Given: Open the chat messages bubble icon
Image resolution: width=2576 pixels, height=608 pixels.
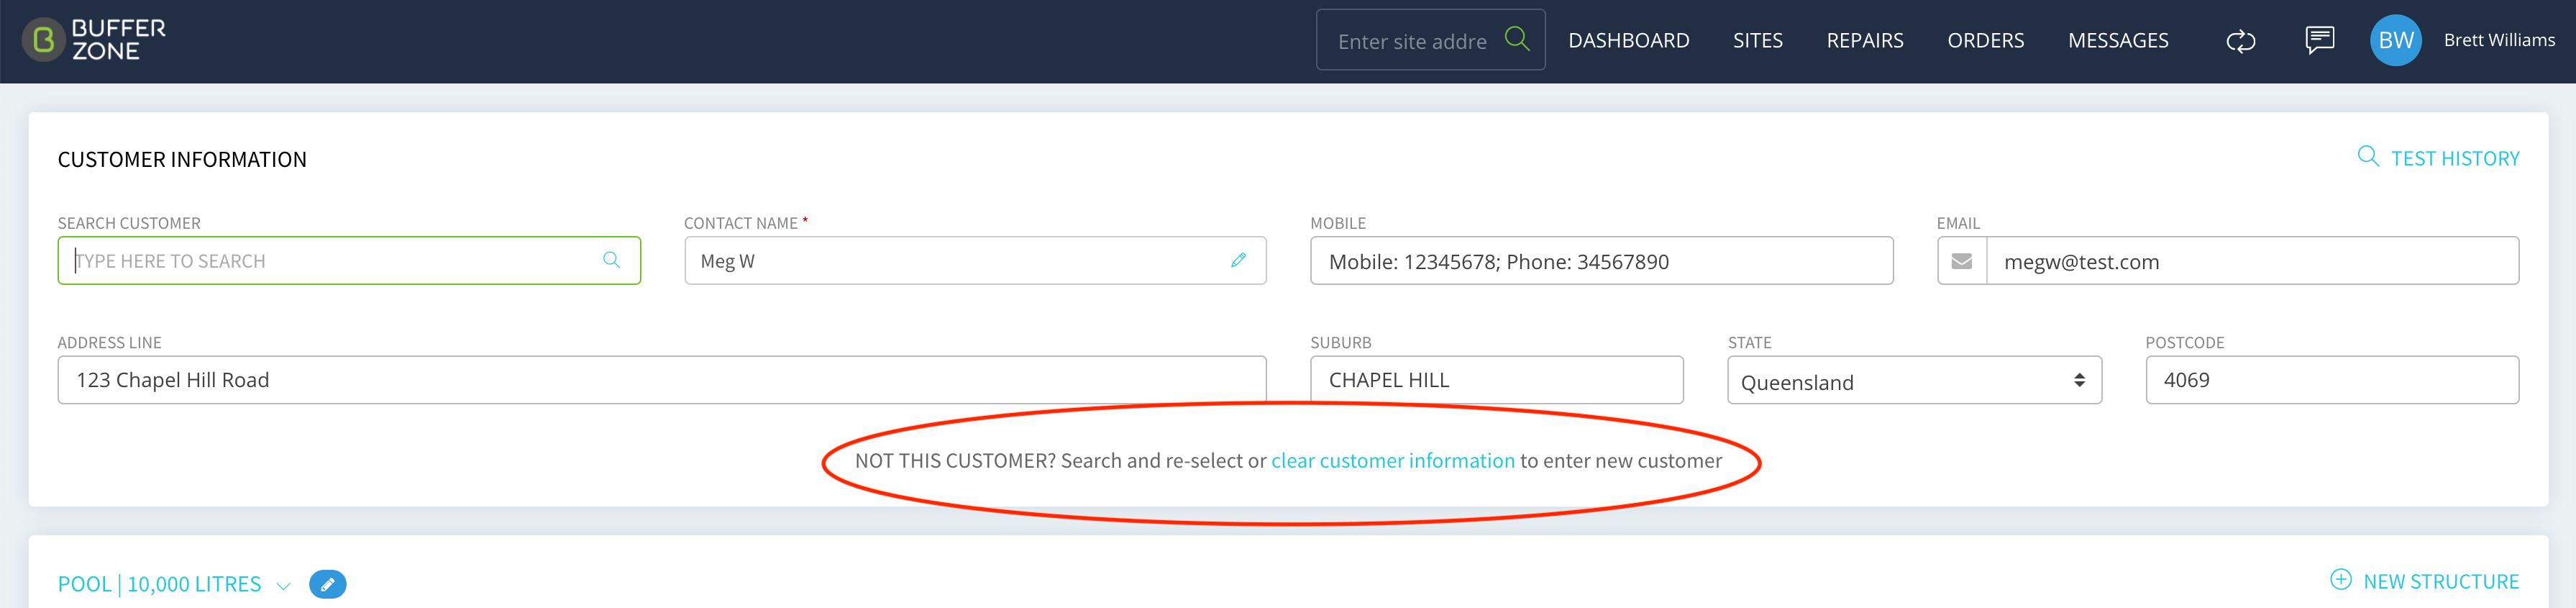Looking at the screenshot, I should click(2319, 40).
